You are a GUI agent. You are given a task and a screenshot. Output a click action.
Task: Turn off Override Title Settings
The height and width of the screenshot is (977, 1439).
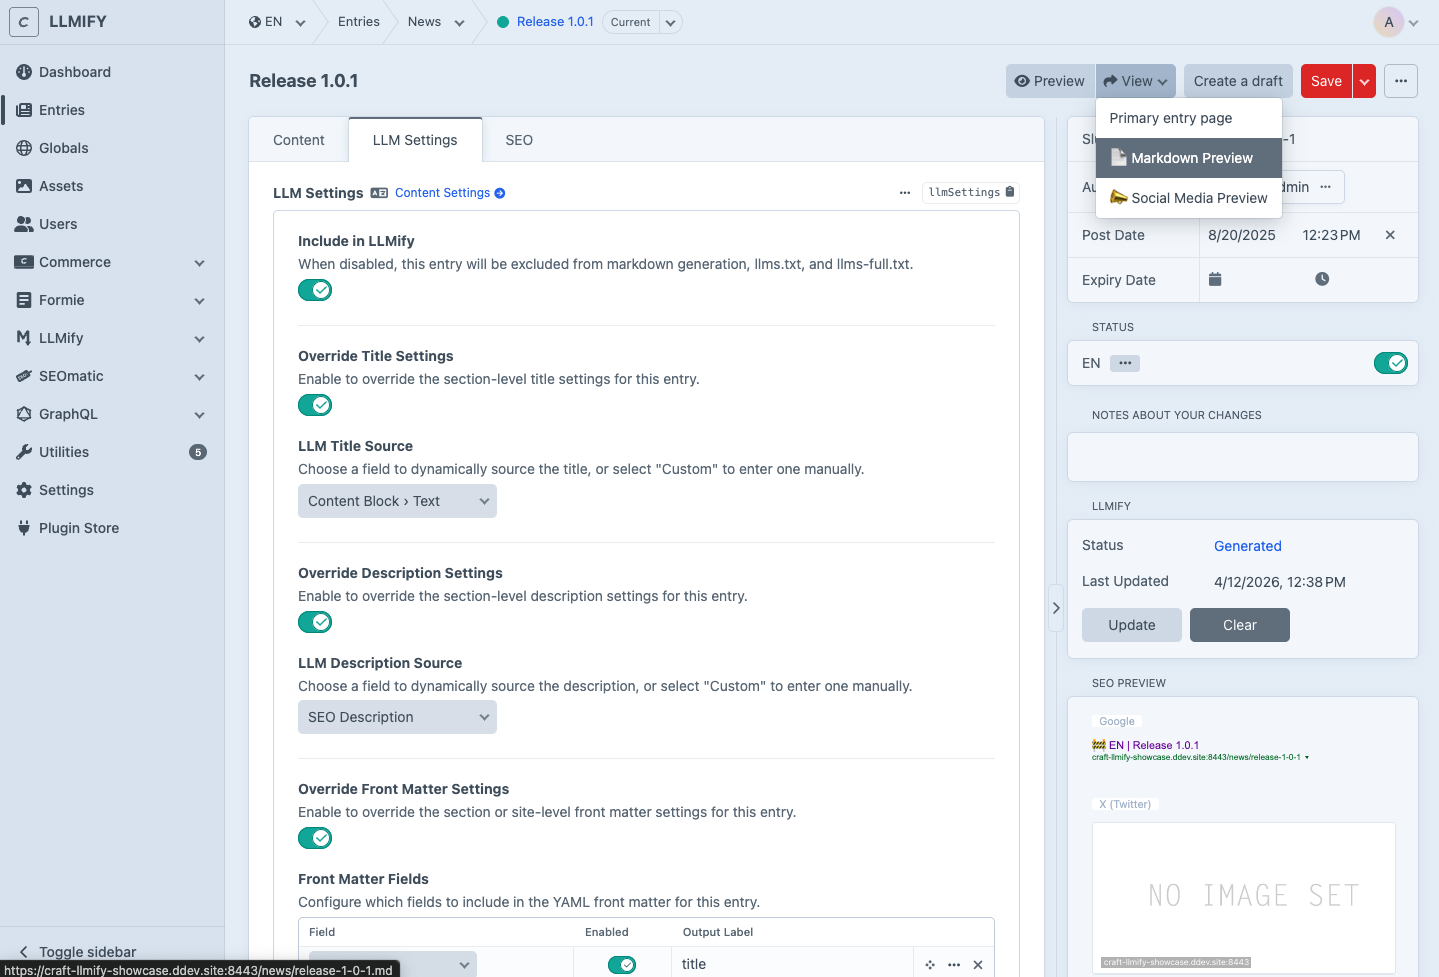[x=315, y=405]
